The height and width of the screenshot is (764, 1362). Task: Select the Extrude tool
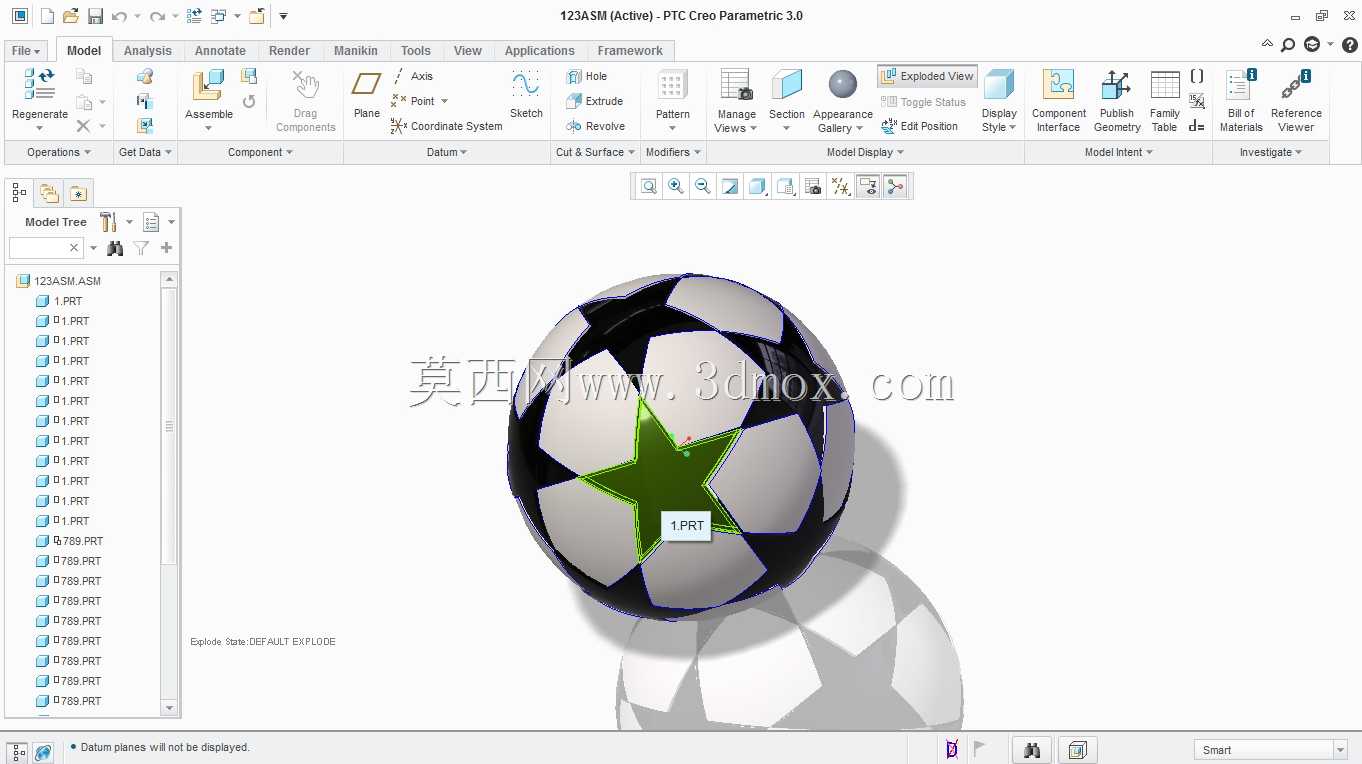click(x=594, y=101)
